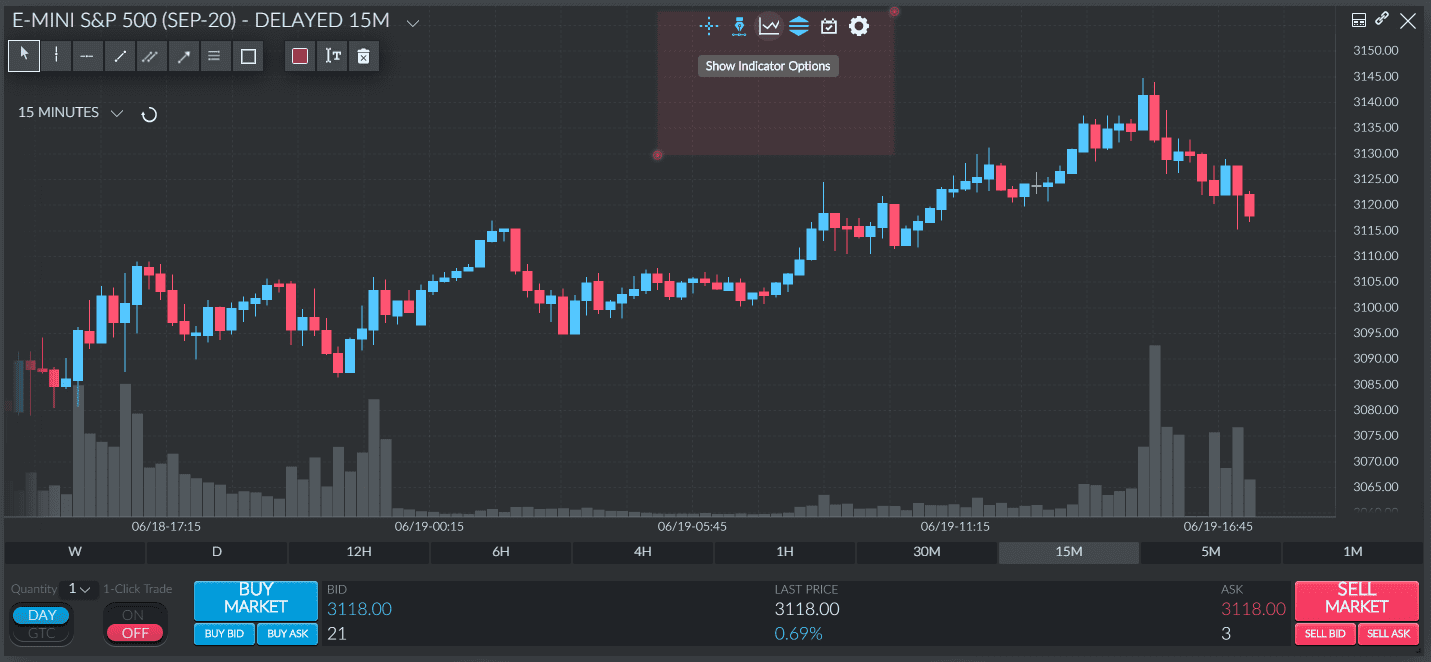
Task: Turn 1-Click Trade on
Action: [x=135, y=614]
